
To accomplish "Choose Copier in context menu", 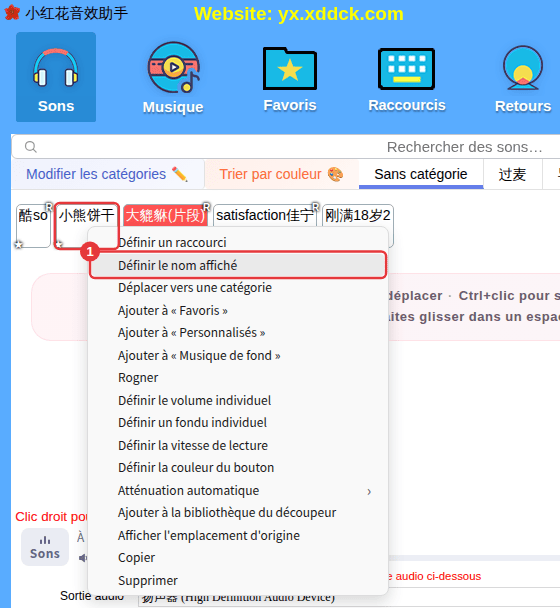I will [x=238, y=558].
